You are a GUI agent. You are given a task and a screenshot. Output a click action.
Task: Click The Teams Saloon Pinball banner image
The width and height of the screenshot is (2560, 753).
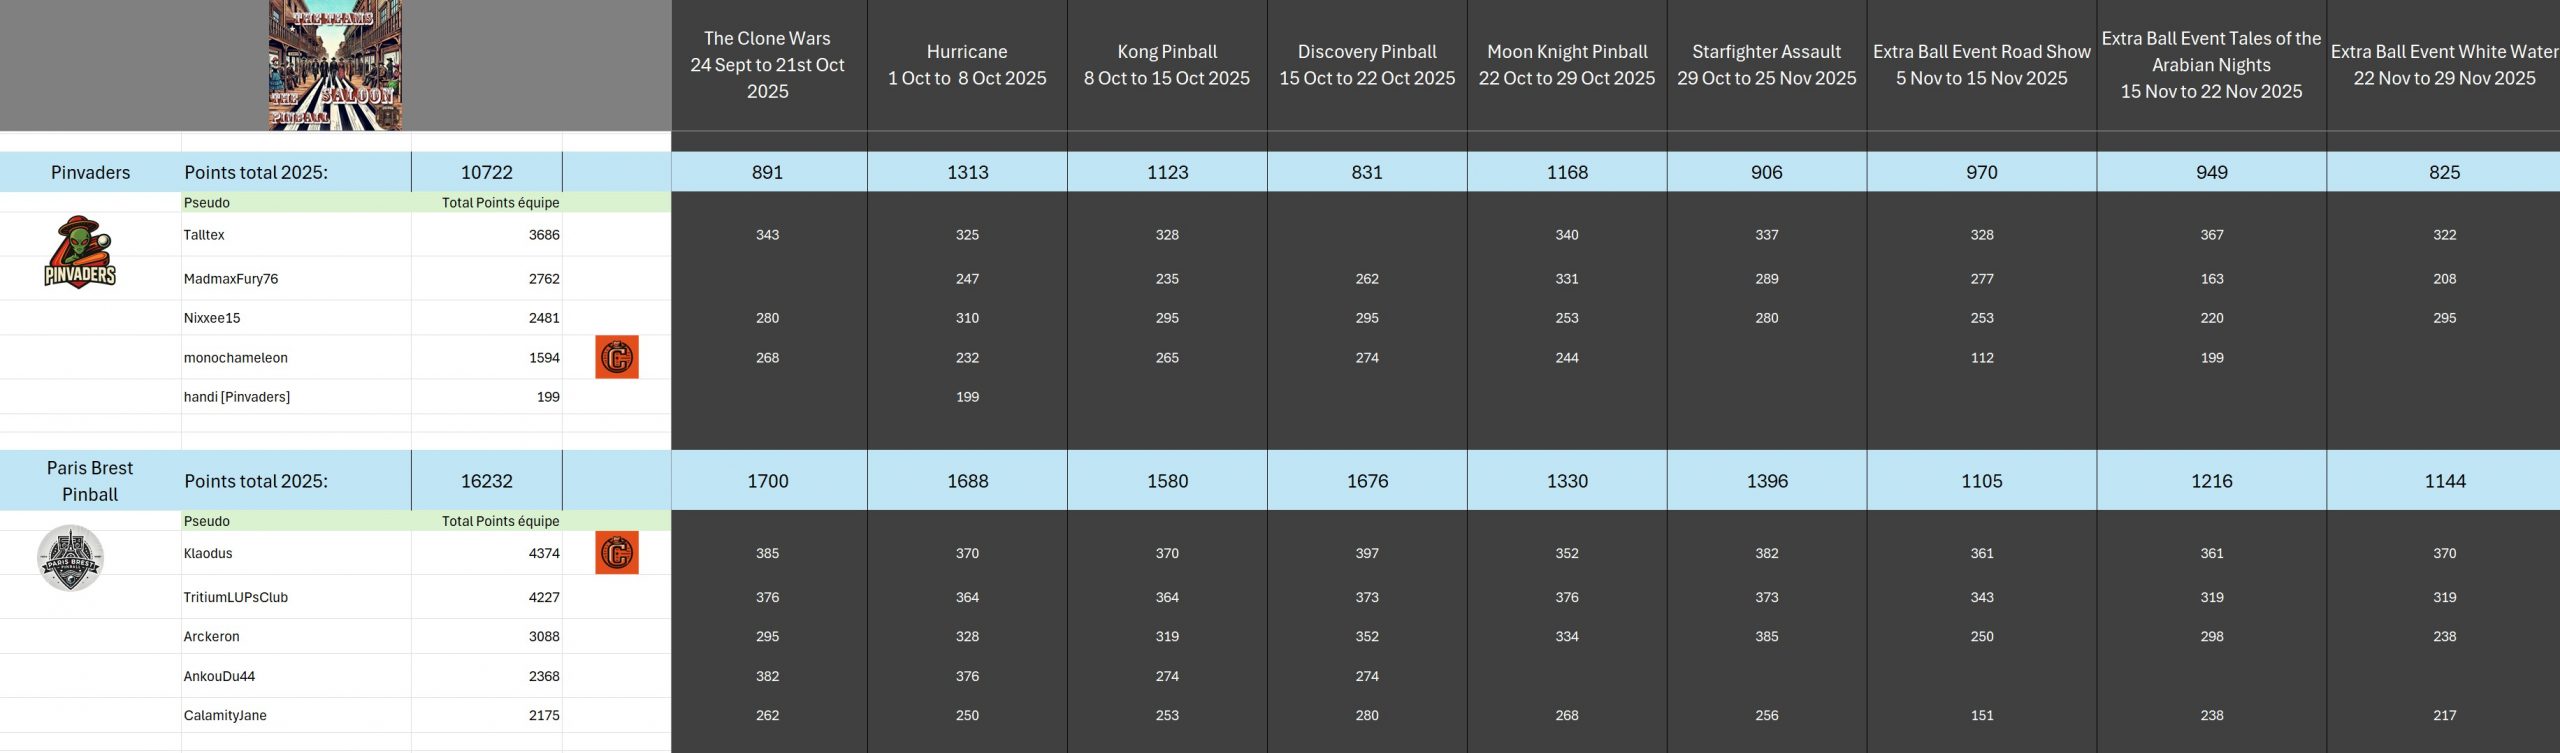tap(335, 66)
